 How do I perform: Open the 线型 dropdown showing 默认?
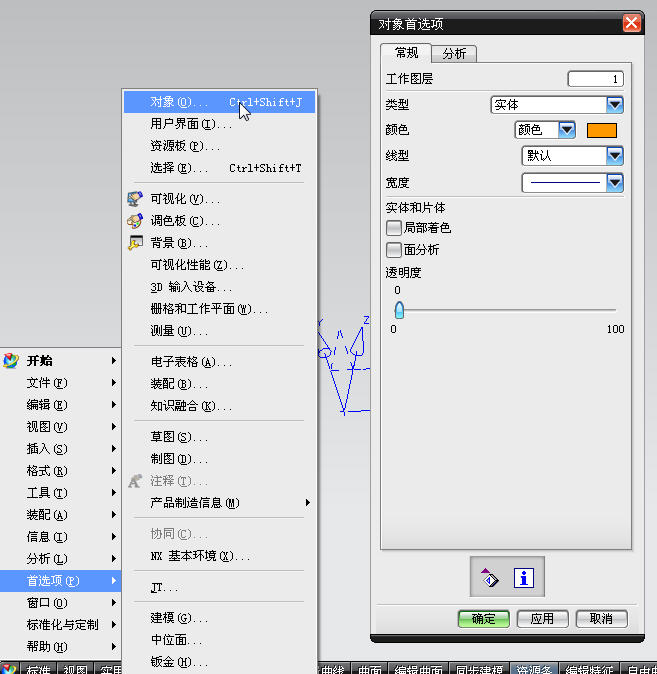pos(572,156)
